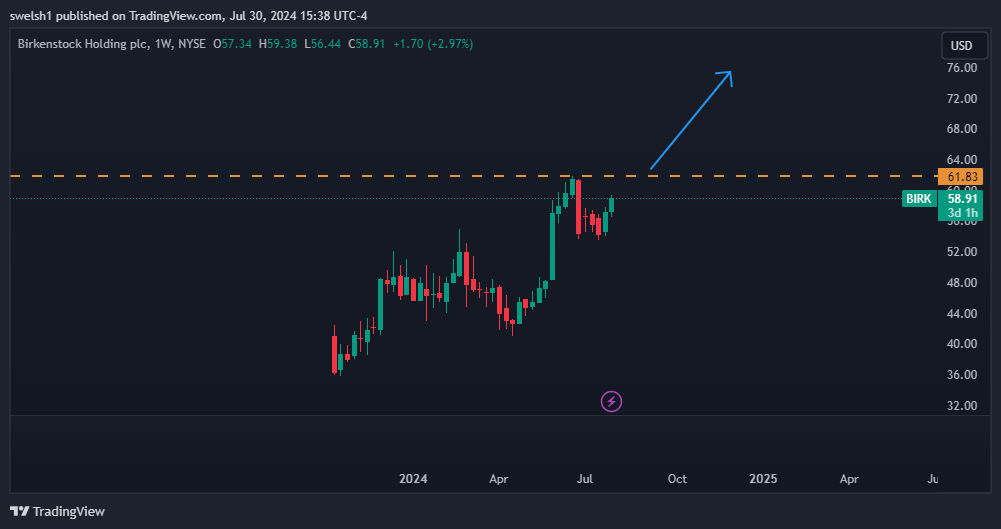Click the low value L56.44
The image size is (1001, 529).
tap(322, 44)
